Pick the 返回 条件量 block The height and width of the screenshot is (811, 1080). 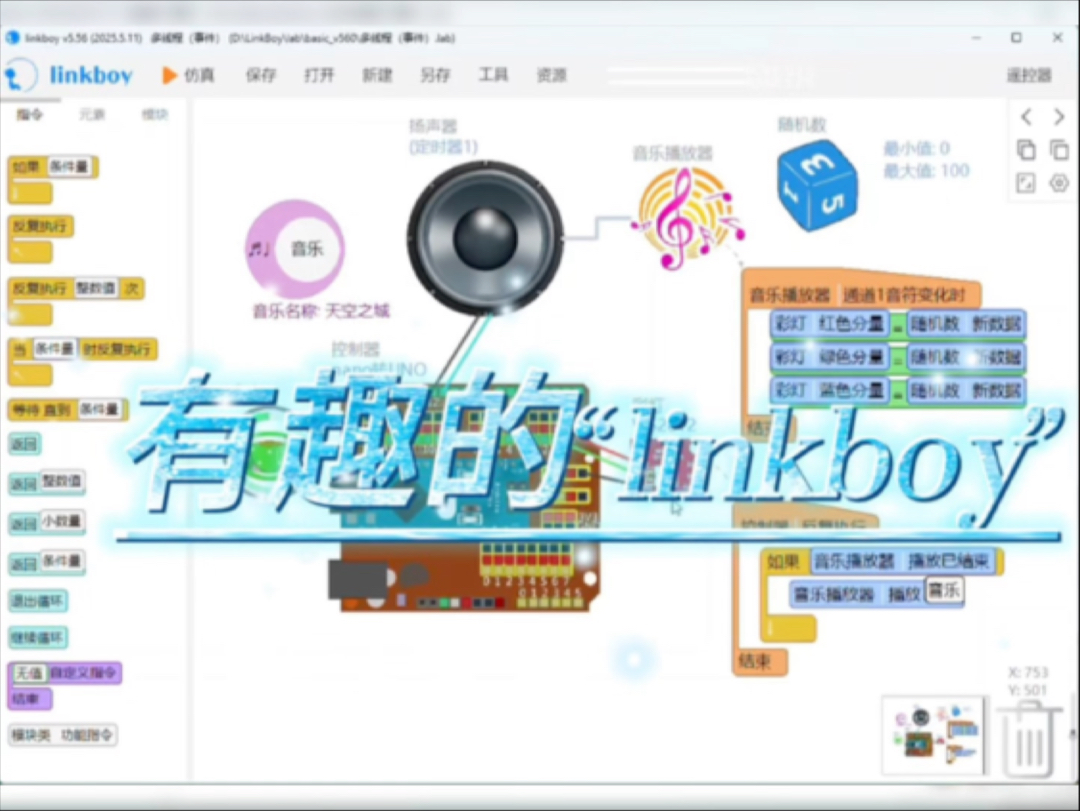[47, 562]
